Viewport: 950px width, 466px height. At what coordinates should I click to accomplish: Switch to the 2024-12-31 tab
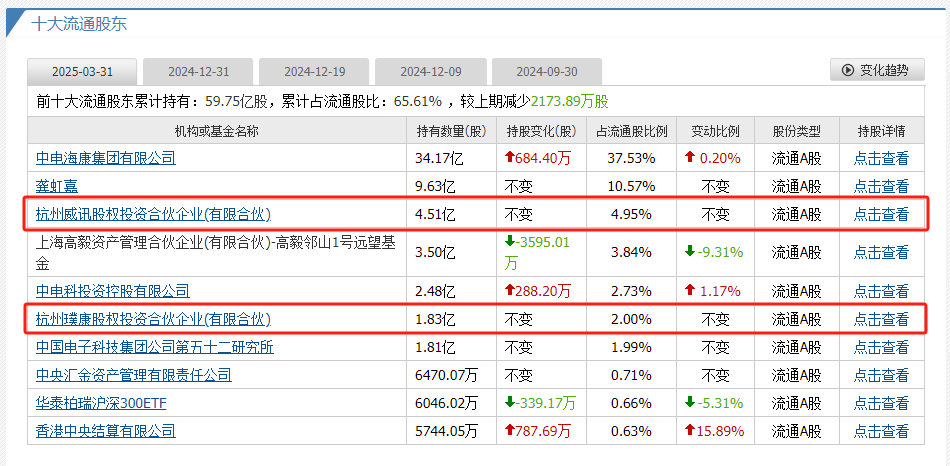pyautogui.click(x=198, y=72)
